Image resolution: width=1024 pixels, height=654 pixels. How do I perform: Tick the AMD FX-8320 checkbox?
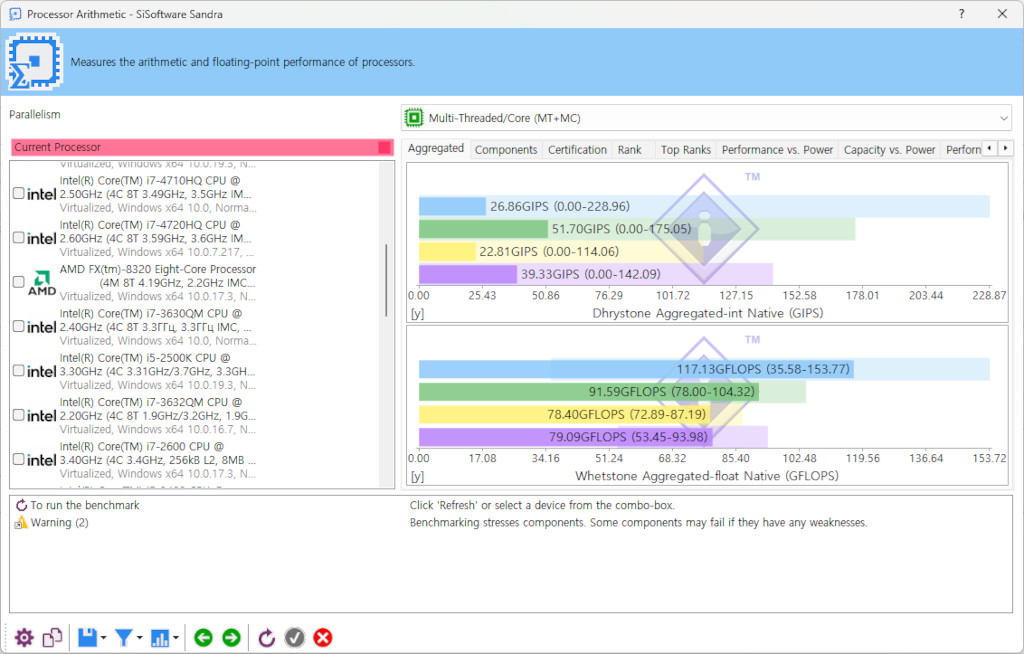(18, 282)
